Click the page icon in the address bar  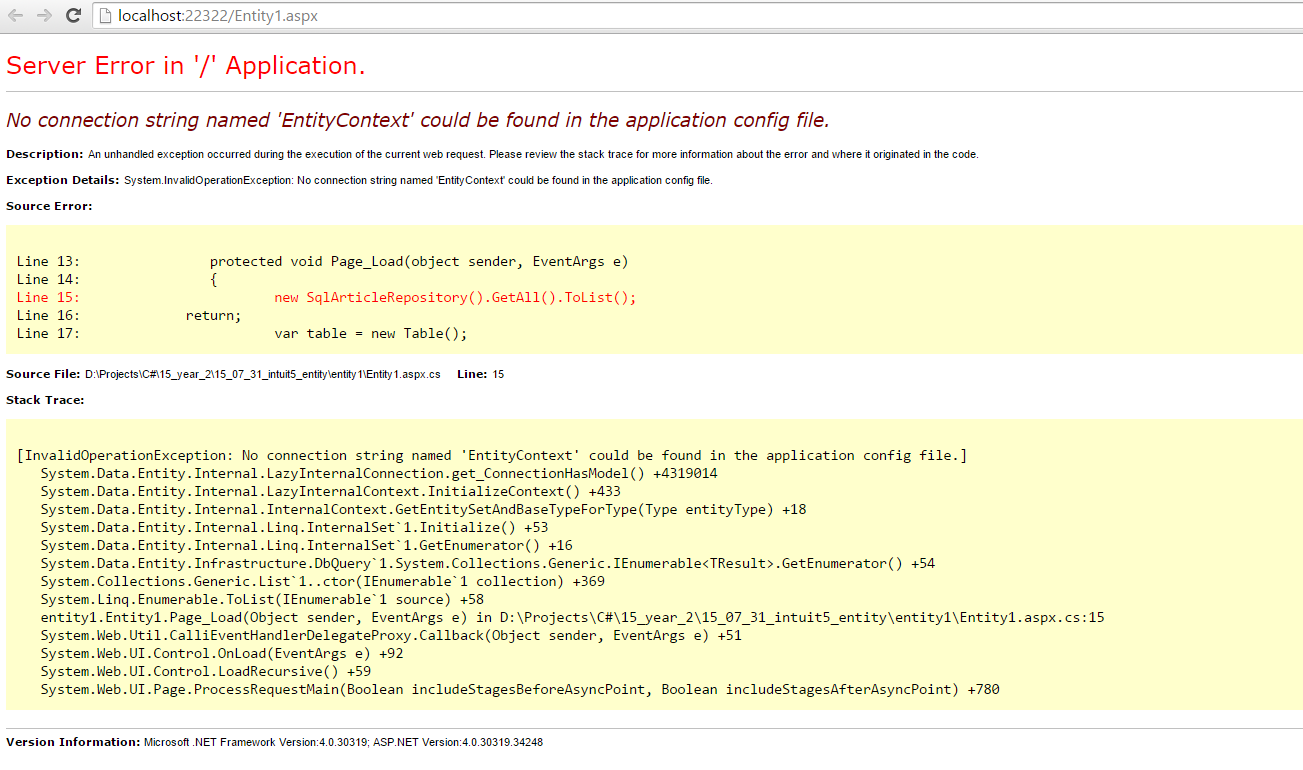click(x=105, y=15)
